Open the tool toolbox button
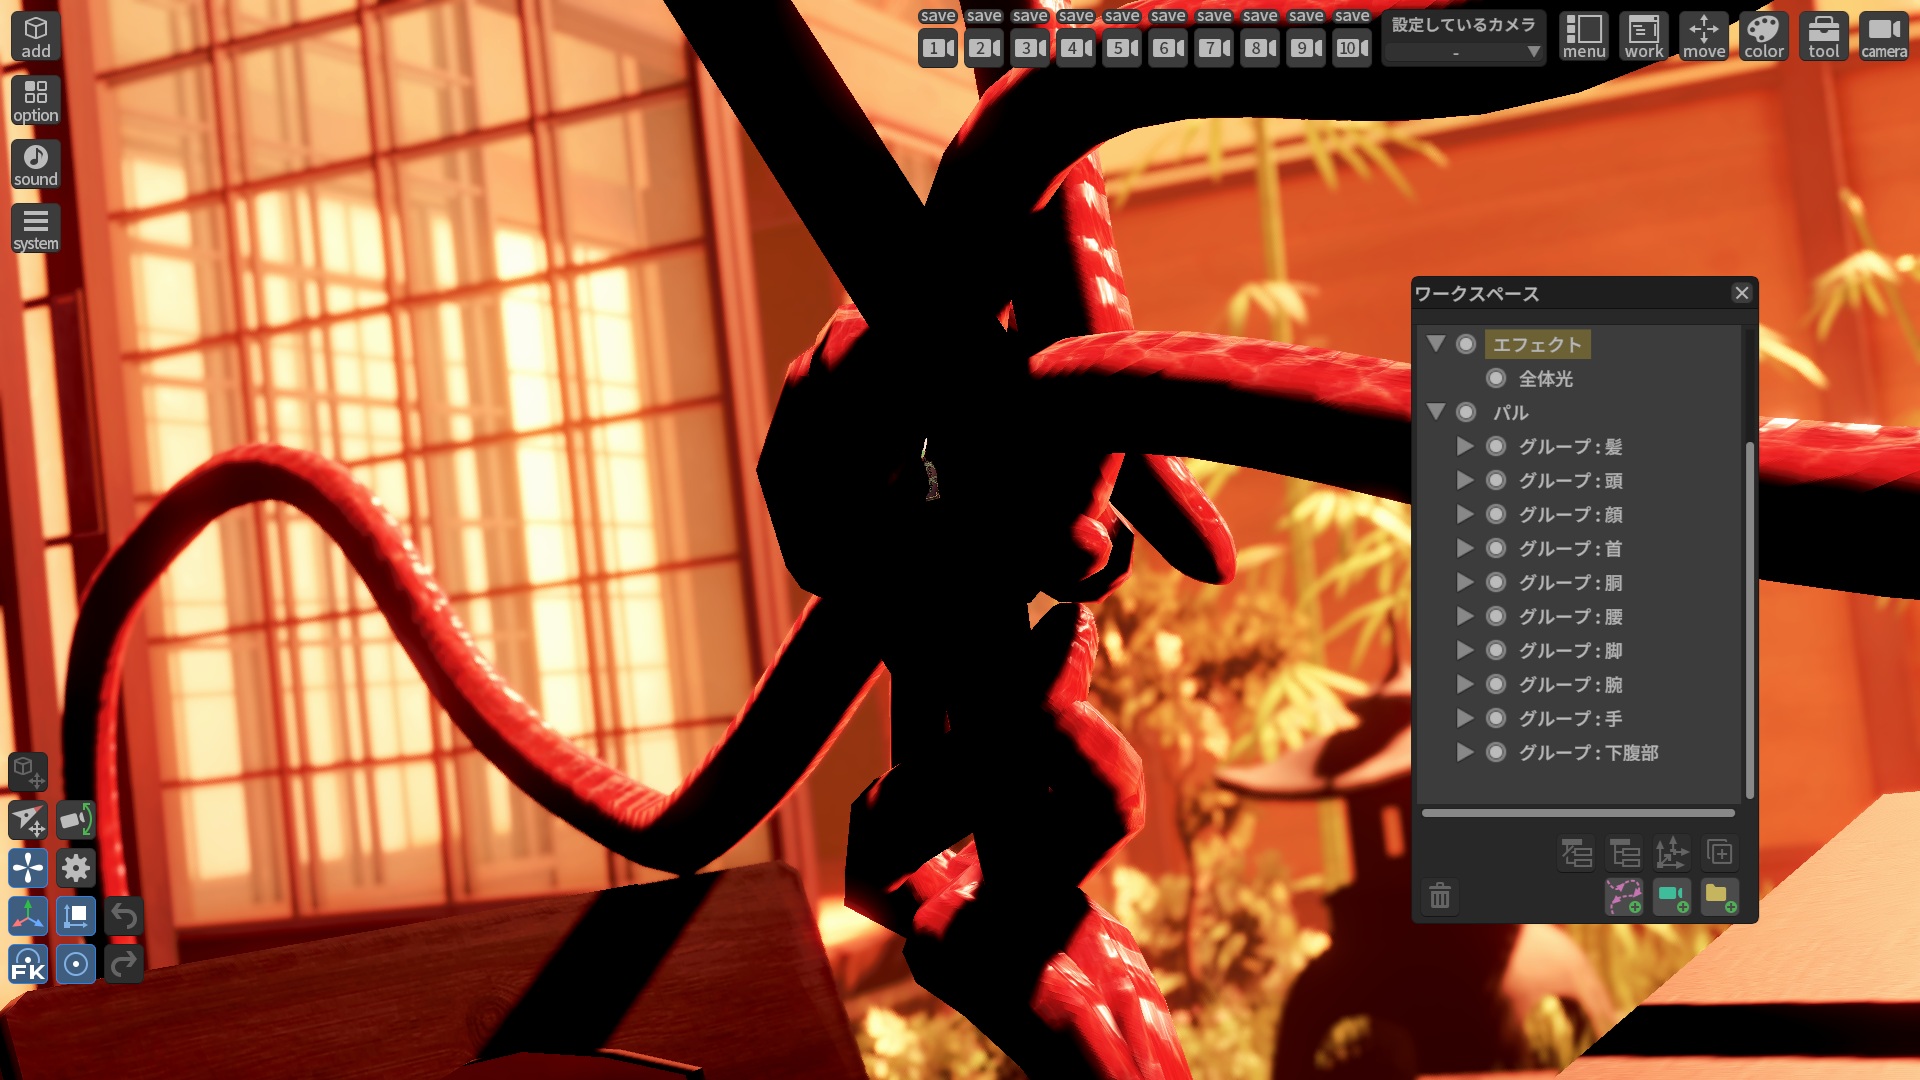 [1824, 37]
